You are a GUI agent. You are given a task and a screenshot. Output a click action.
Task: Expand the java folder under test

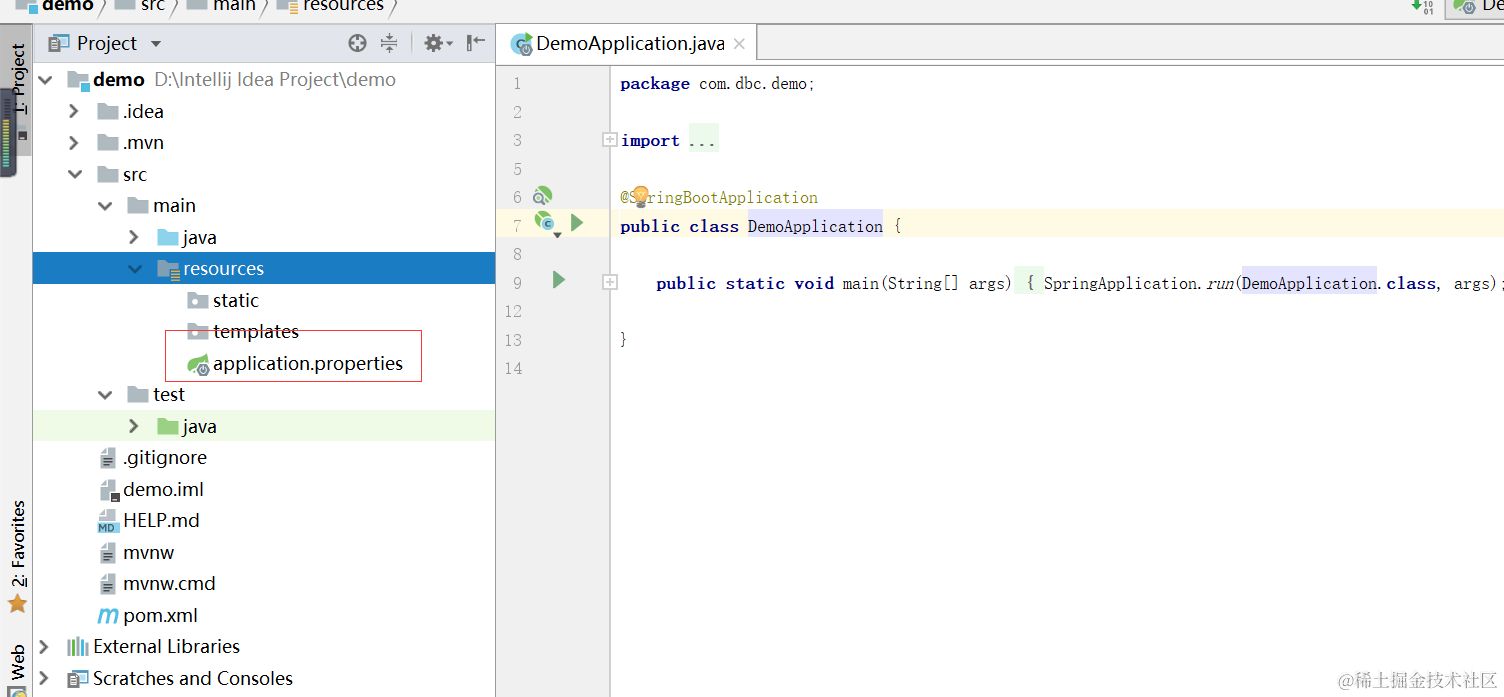pos(134,426)
